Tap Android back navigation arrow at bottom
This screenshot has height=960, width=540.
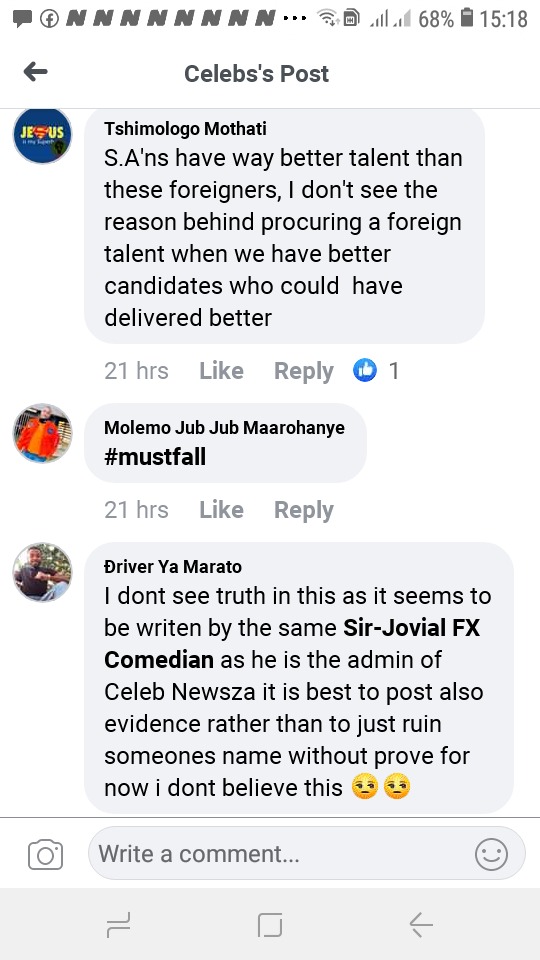tap(421, 924)
